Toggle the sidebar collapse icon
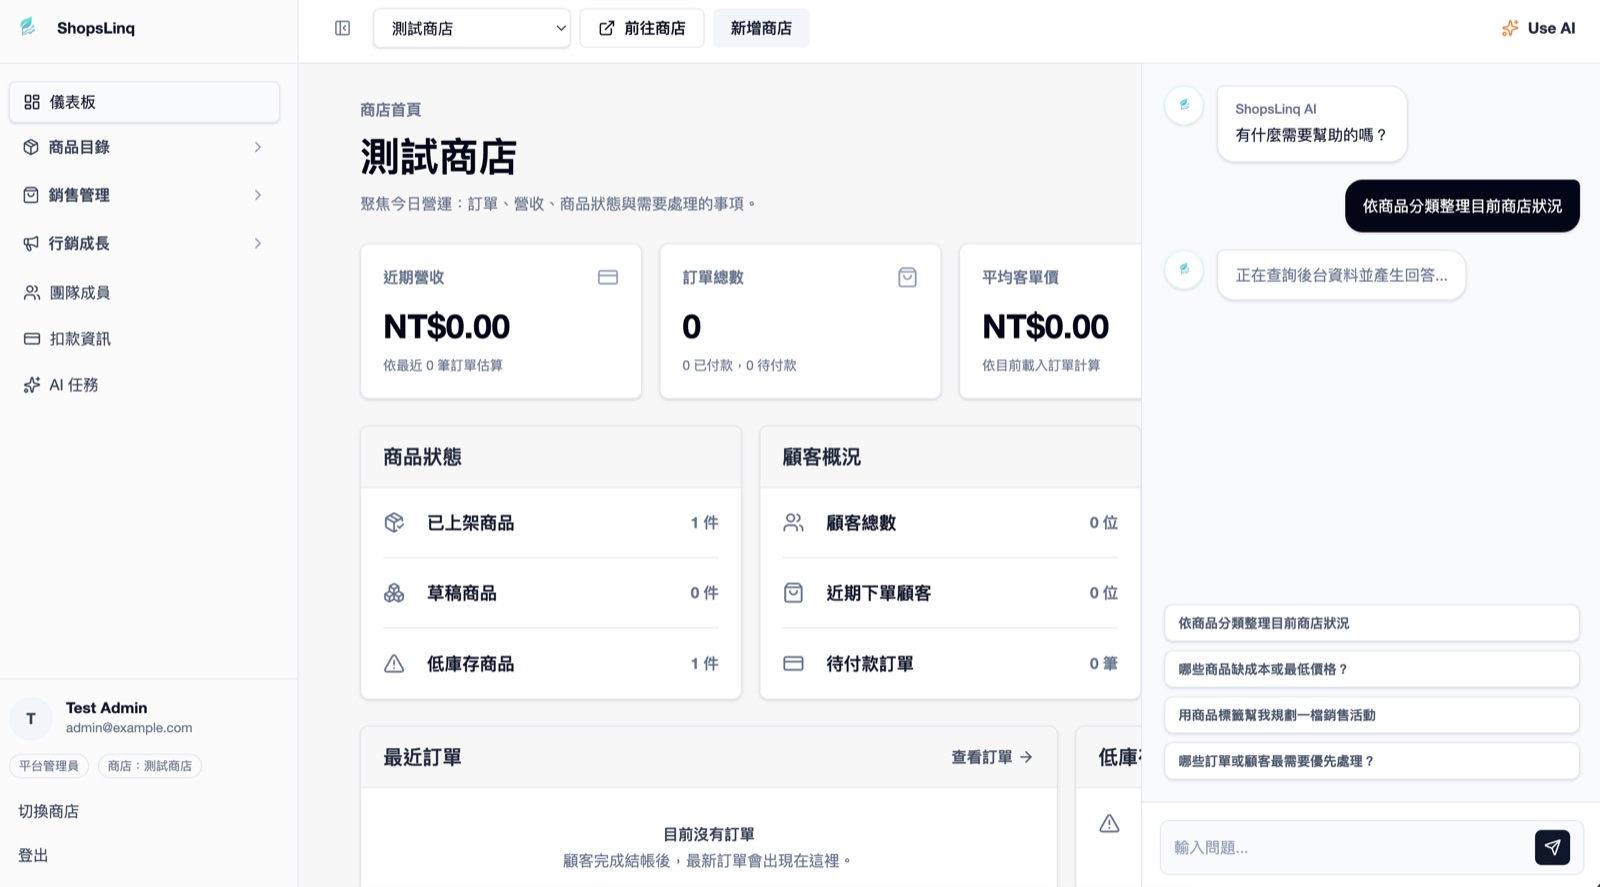 click(x=342, y=28)
